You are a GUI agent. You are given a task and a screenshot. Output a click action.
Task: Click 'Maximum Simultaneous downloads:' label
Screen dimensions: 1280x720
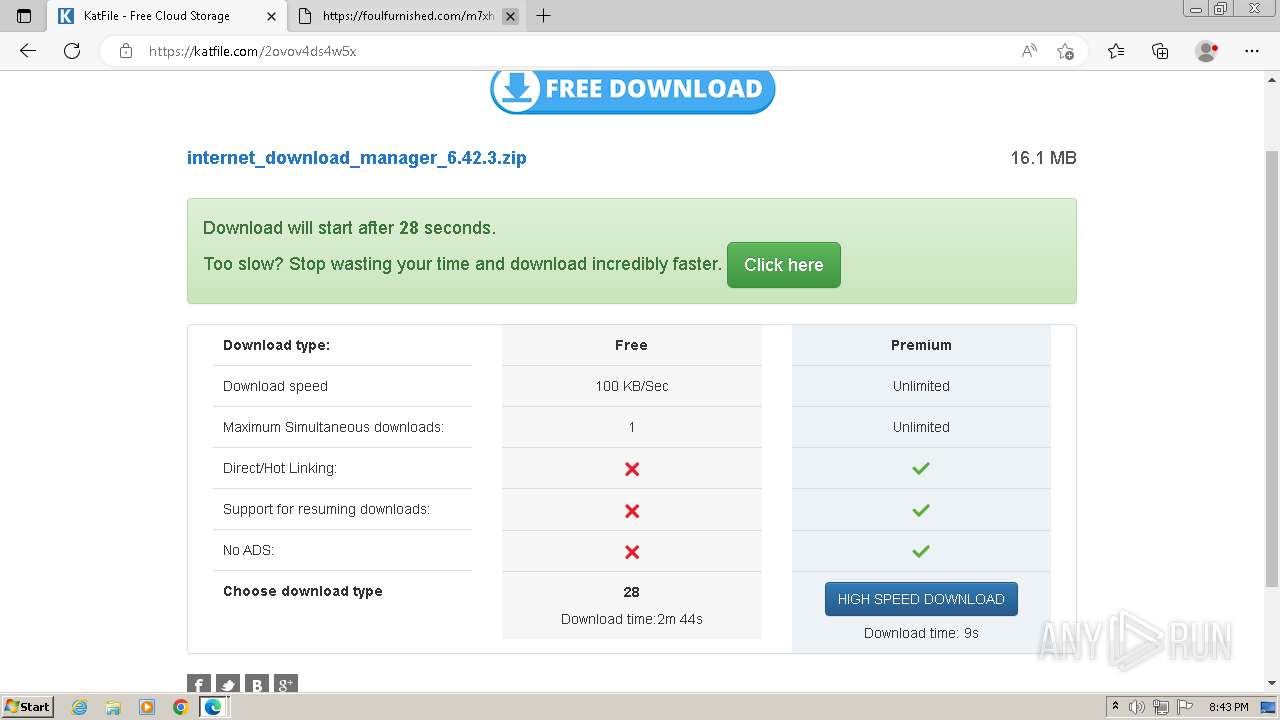pyautogui.click(x=333, y=427)
